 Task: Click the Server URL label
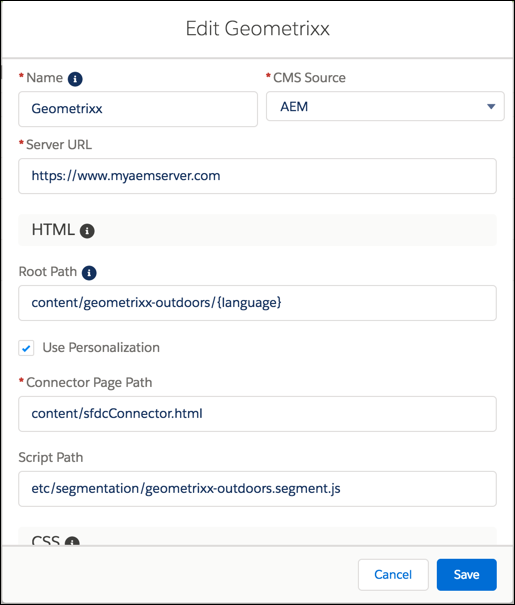[59, 145]
